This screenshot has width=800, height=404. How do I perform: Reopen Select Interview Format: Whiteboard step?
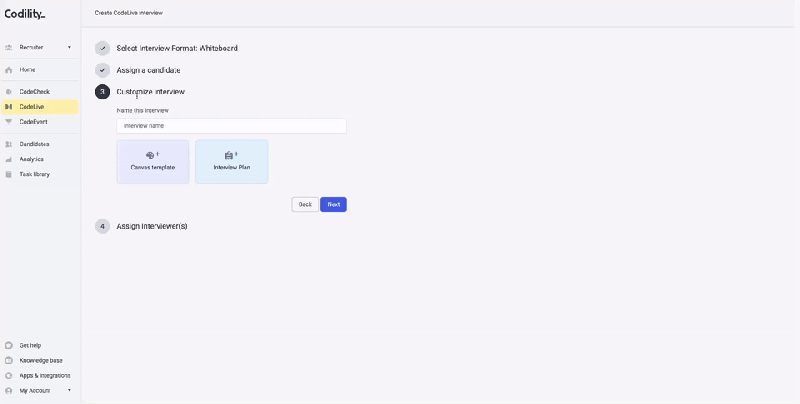pyautogui.click(x=177, y=48)
